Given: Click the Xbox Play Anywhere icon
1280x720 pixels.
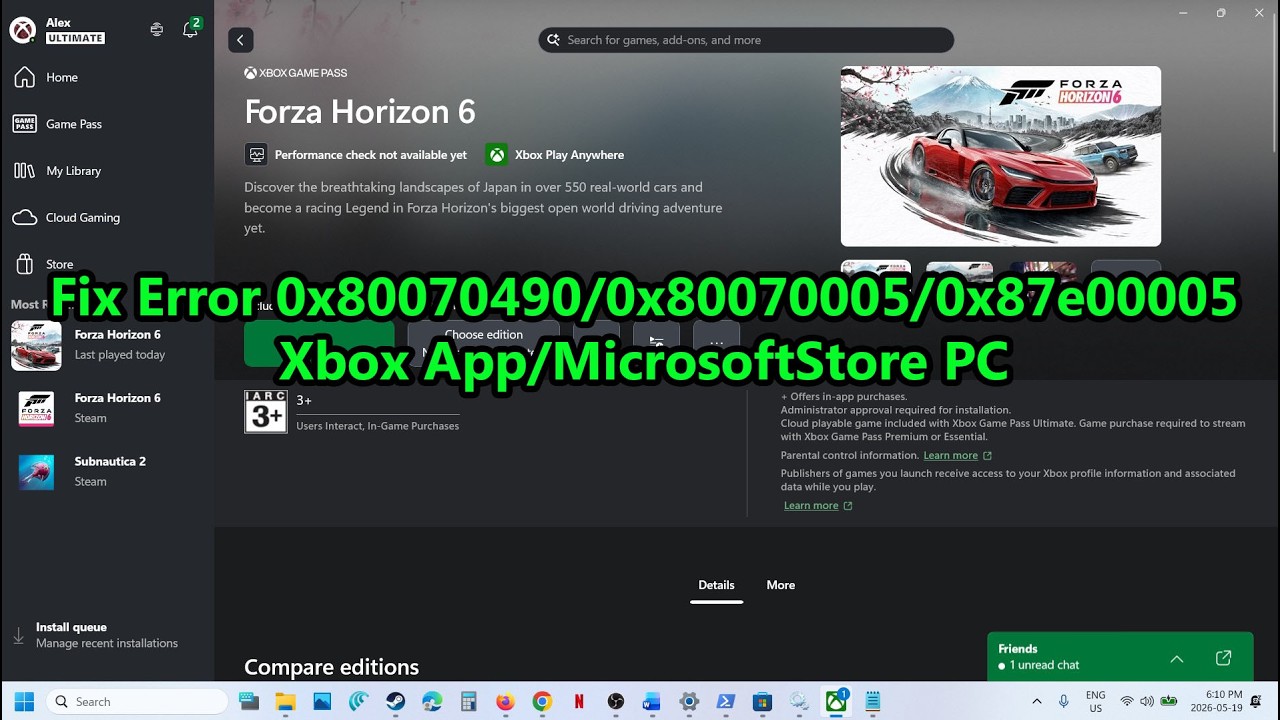Looking at the screenshot, I should (x=496, y=155).
